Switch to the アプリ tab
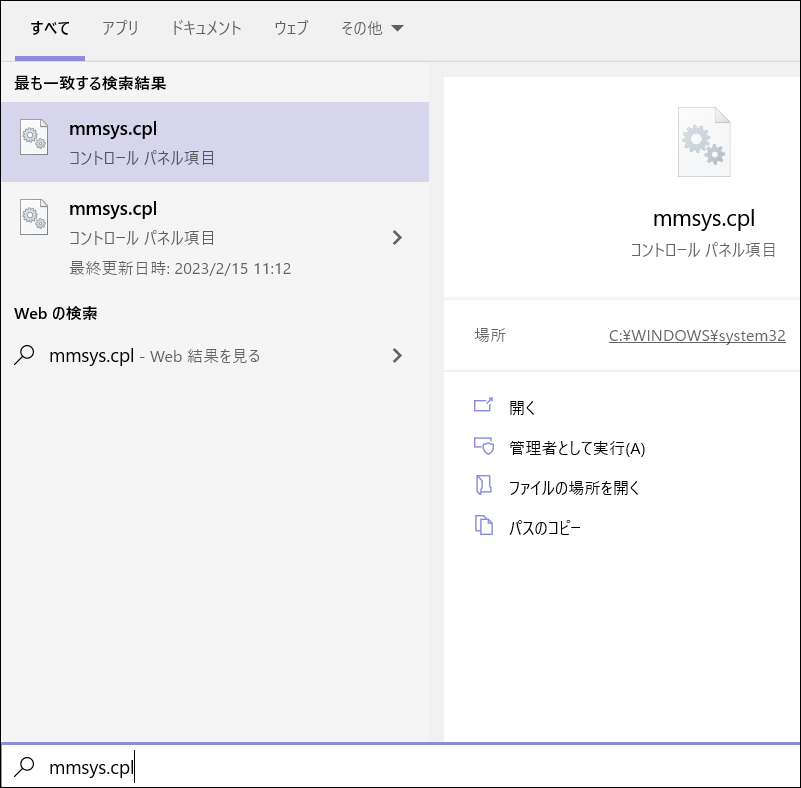The height and width of the screenshot is (788, 801). [120, 29]
